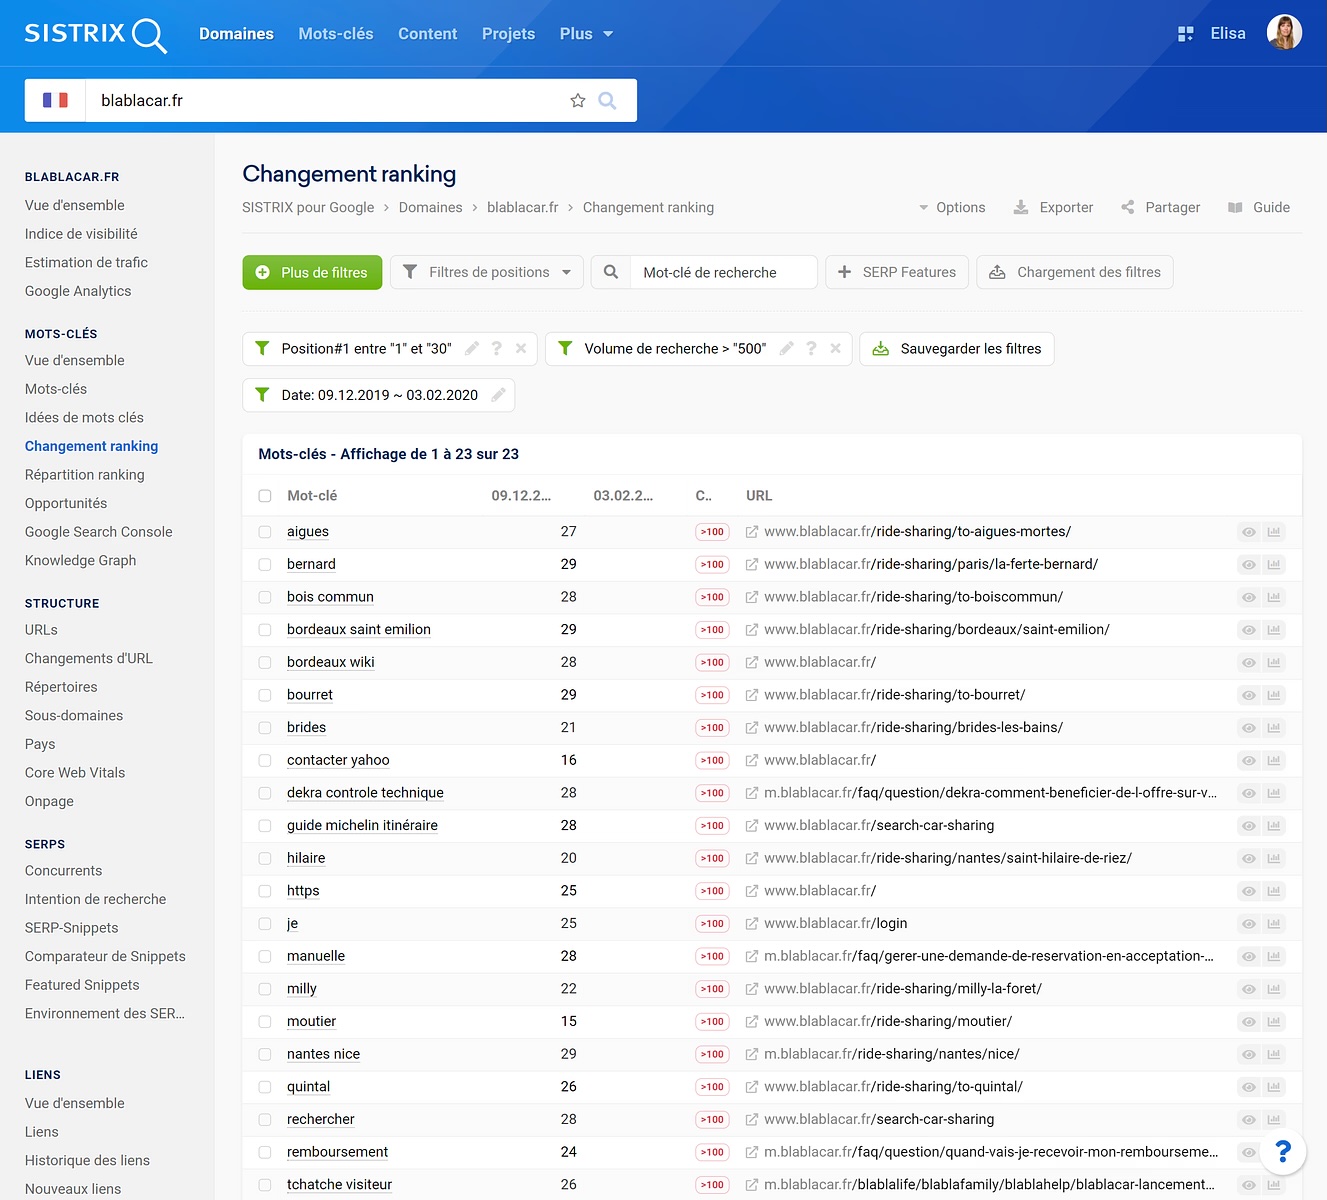This screenshot has width=1327, height=1200.
Task: Open the bordeaux saint emilion keyword link
Action: [x=359, y=630]
